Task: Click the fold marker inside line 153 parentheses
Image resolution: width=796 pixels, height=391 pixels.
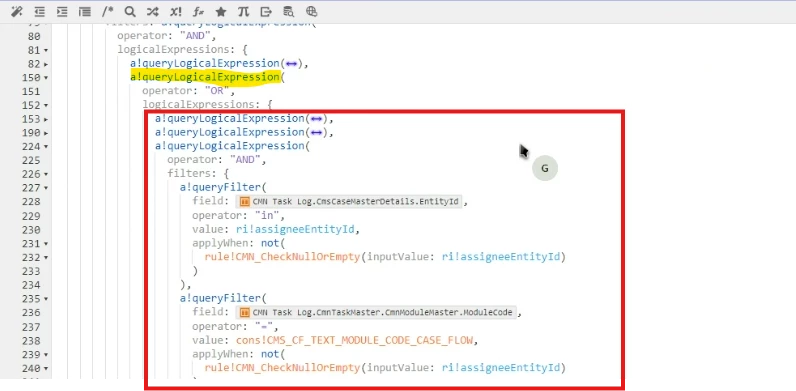Action: point(316,119)
